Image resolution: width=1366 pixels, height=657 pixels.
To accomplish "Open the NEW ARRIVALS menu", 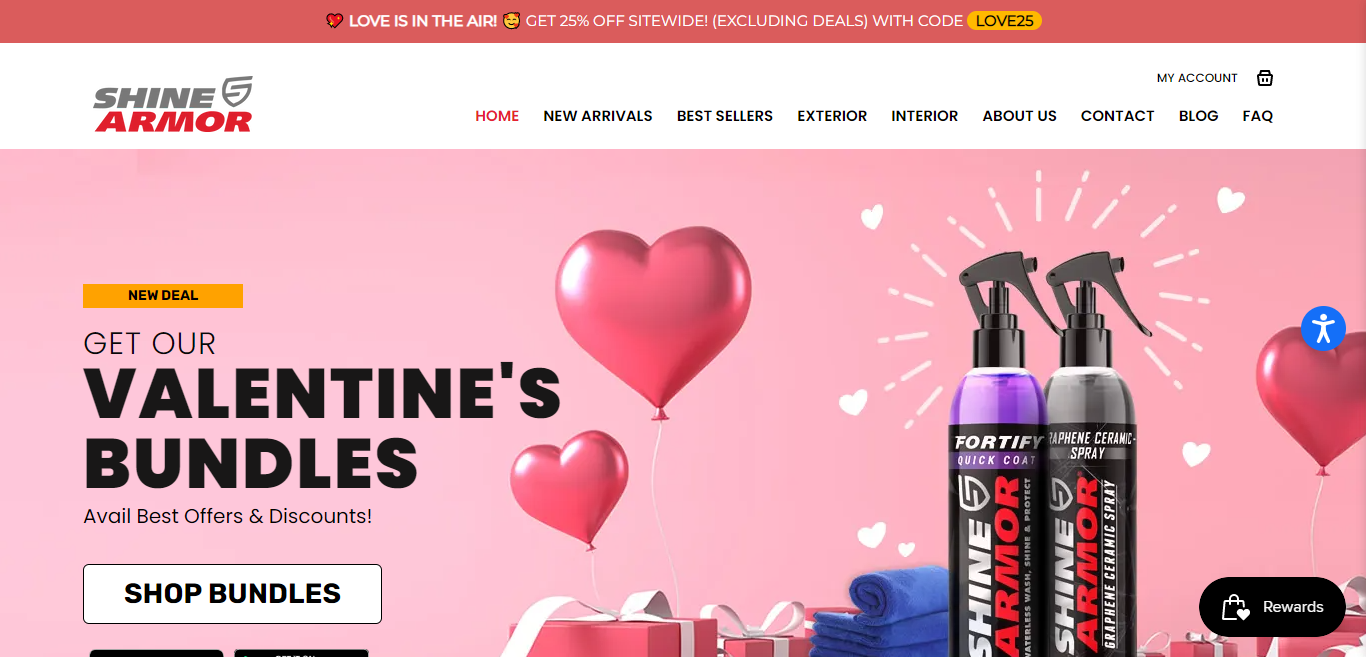I will pyautogui.click(x=598, y=116).
